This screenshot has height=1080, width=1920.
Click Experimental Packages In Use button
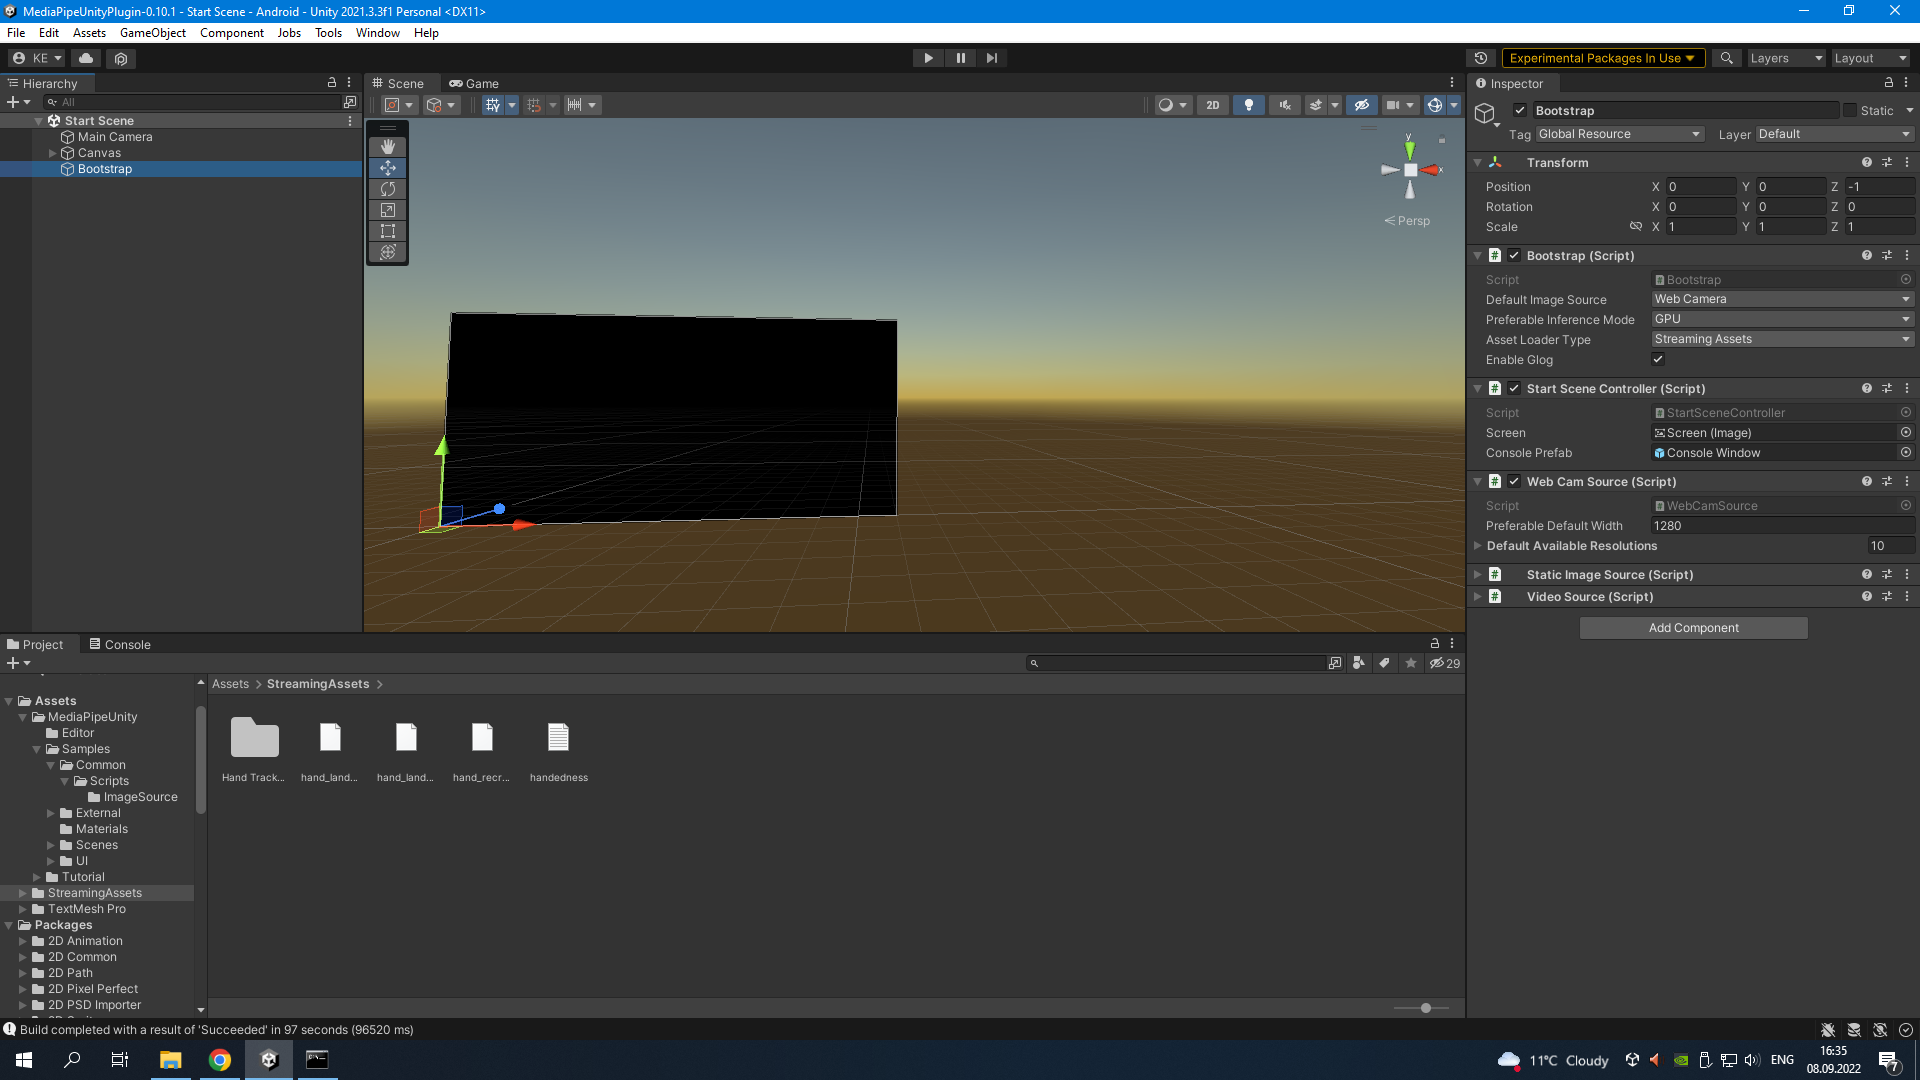click(x=1601, y=58)
